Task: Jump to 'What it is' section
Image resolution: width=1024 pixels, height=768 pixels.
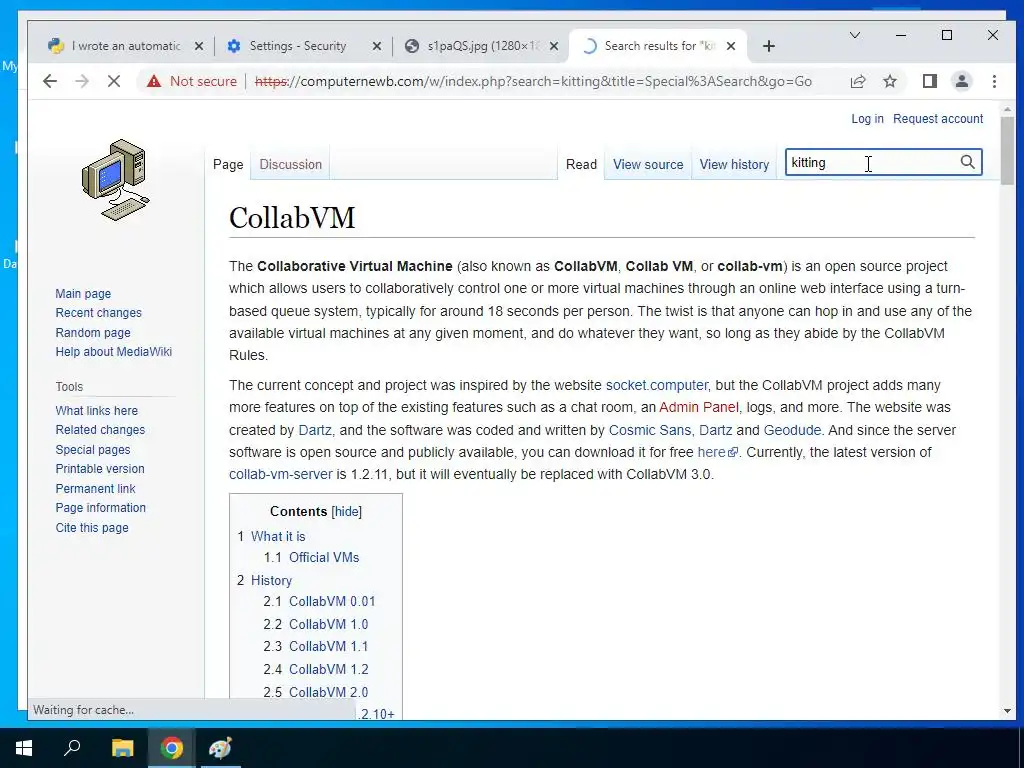Action: point(278,537)
